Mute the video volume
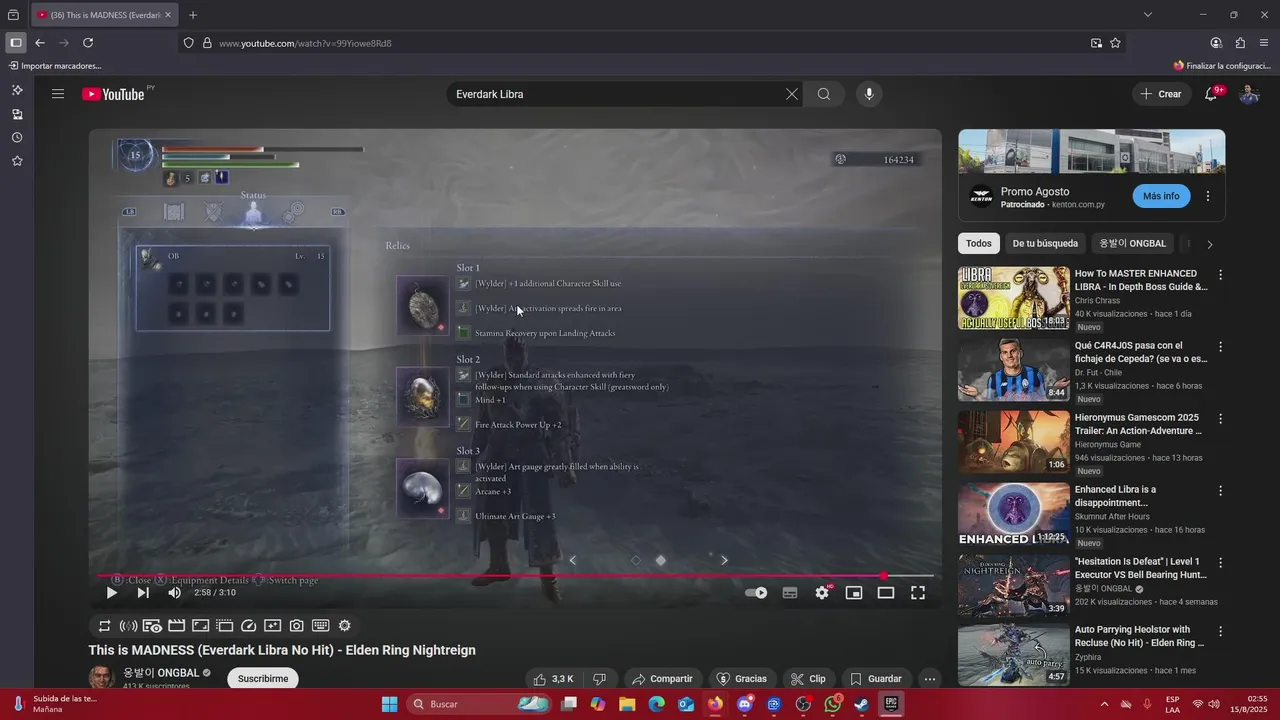1280x720 pixels. 175,593
